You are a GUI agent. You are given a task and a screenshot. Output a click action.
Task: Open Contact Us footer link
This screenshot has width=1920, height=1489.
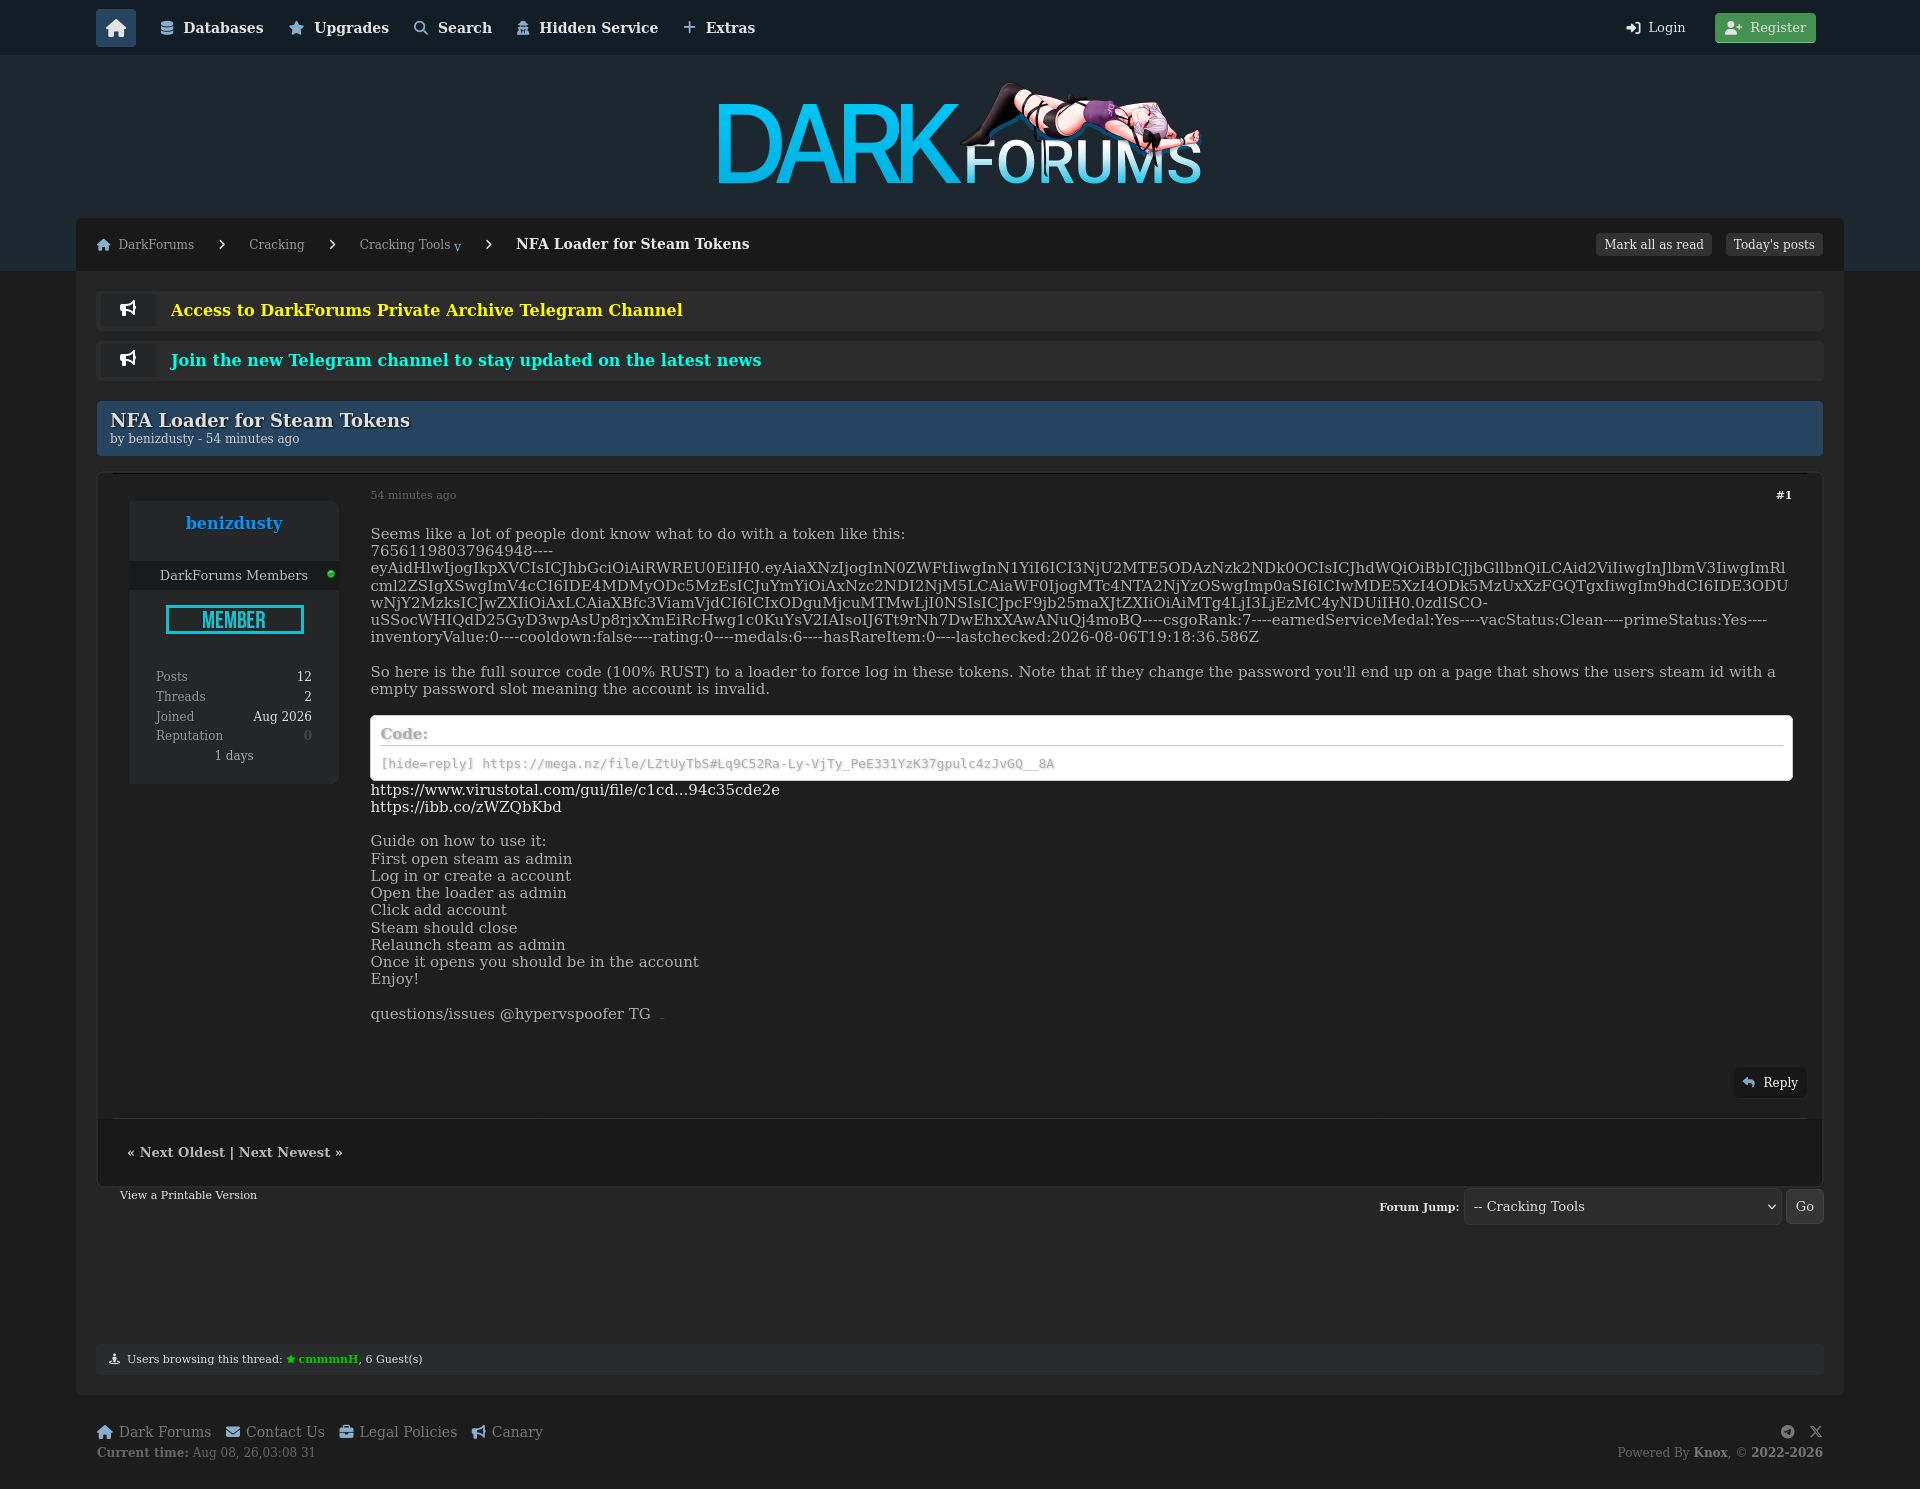(x=275, y=1432)
